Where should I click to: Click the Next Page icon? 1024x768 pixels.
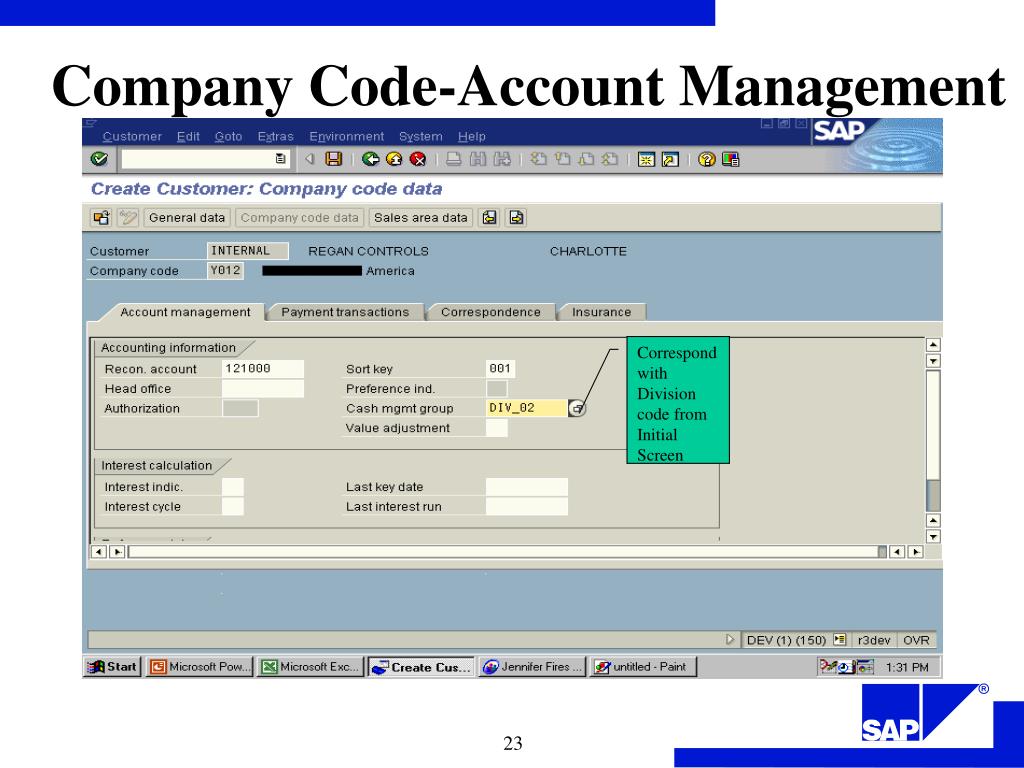pyautogui.click(x=586, y=159)
